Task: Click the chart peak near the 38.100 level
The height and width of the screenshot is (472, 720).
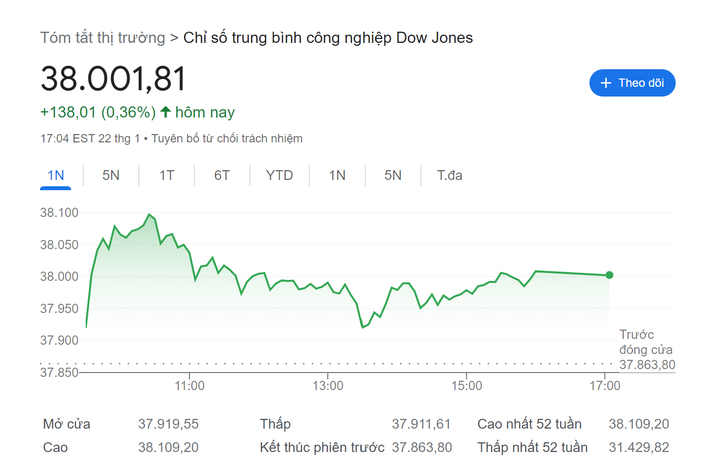Action: 149,214
